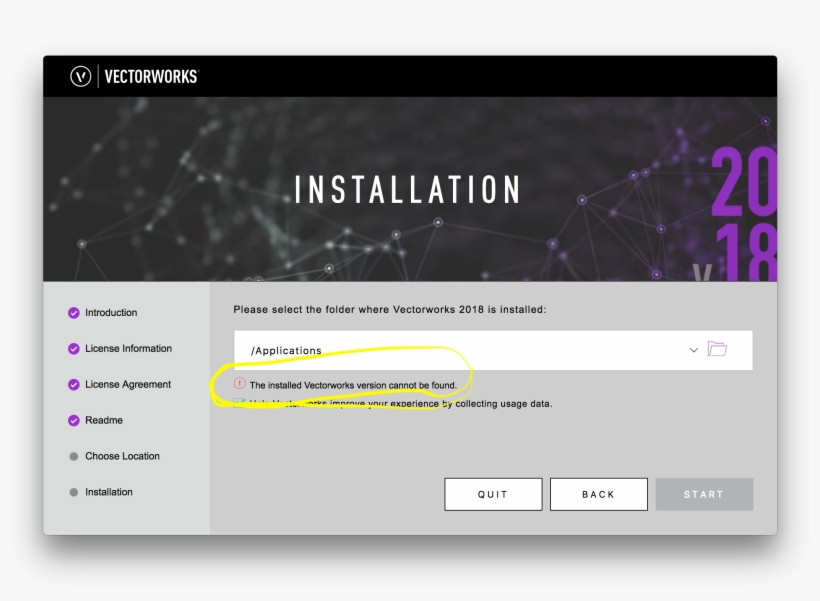Go back with the BACK button
The height and width of the screenshot is (601, 820).
[x=598, y=494]
